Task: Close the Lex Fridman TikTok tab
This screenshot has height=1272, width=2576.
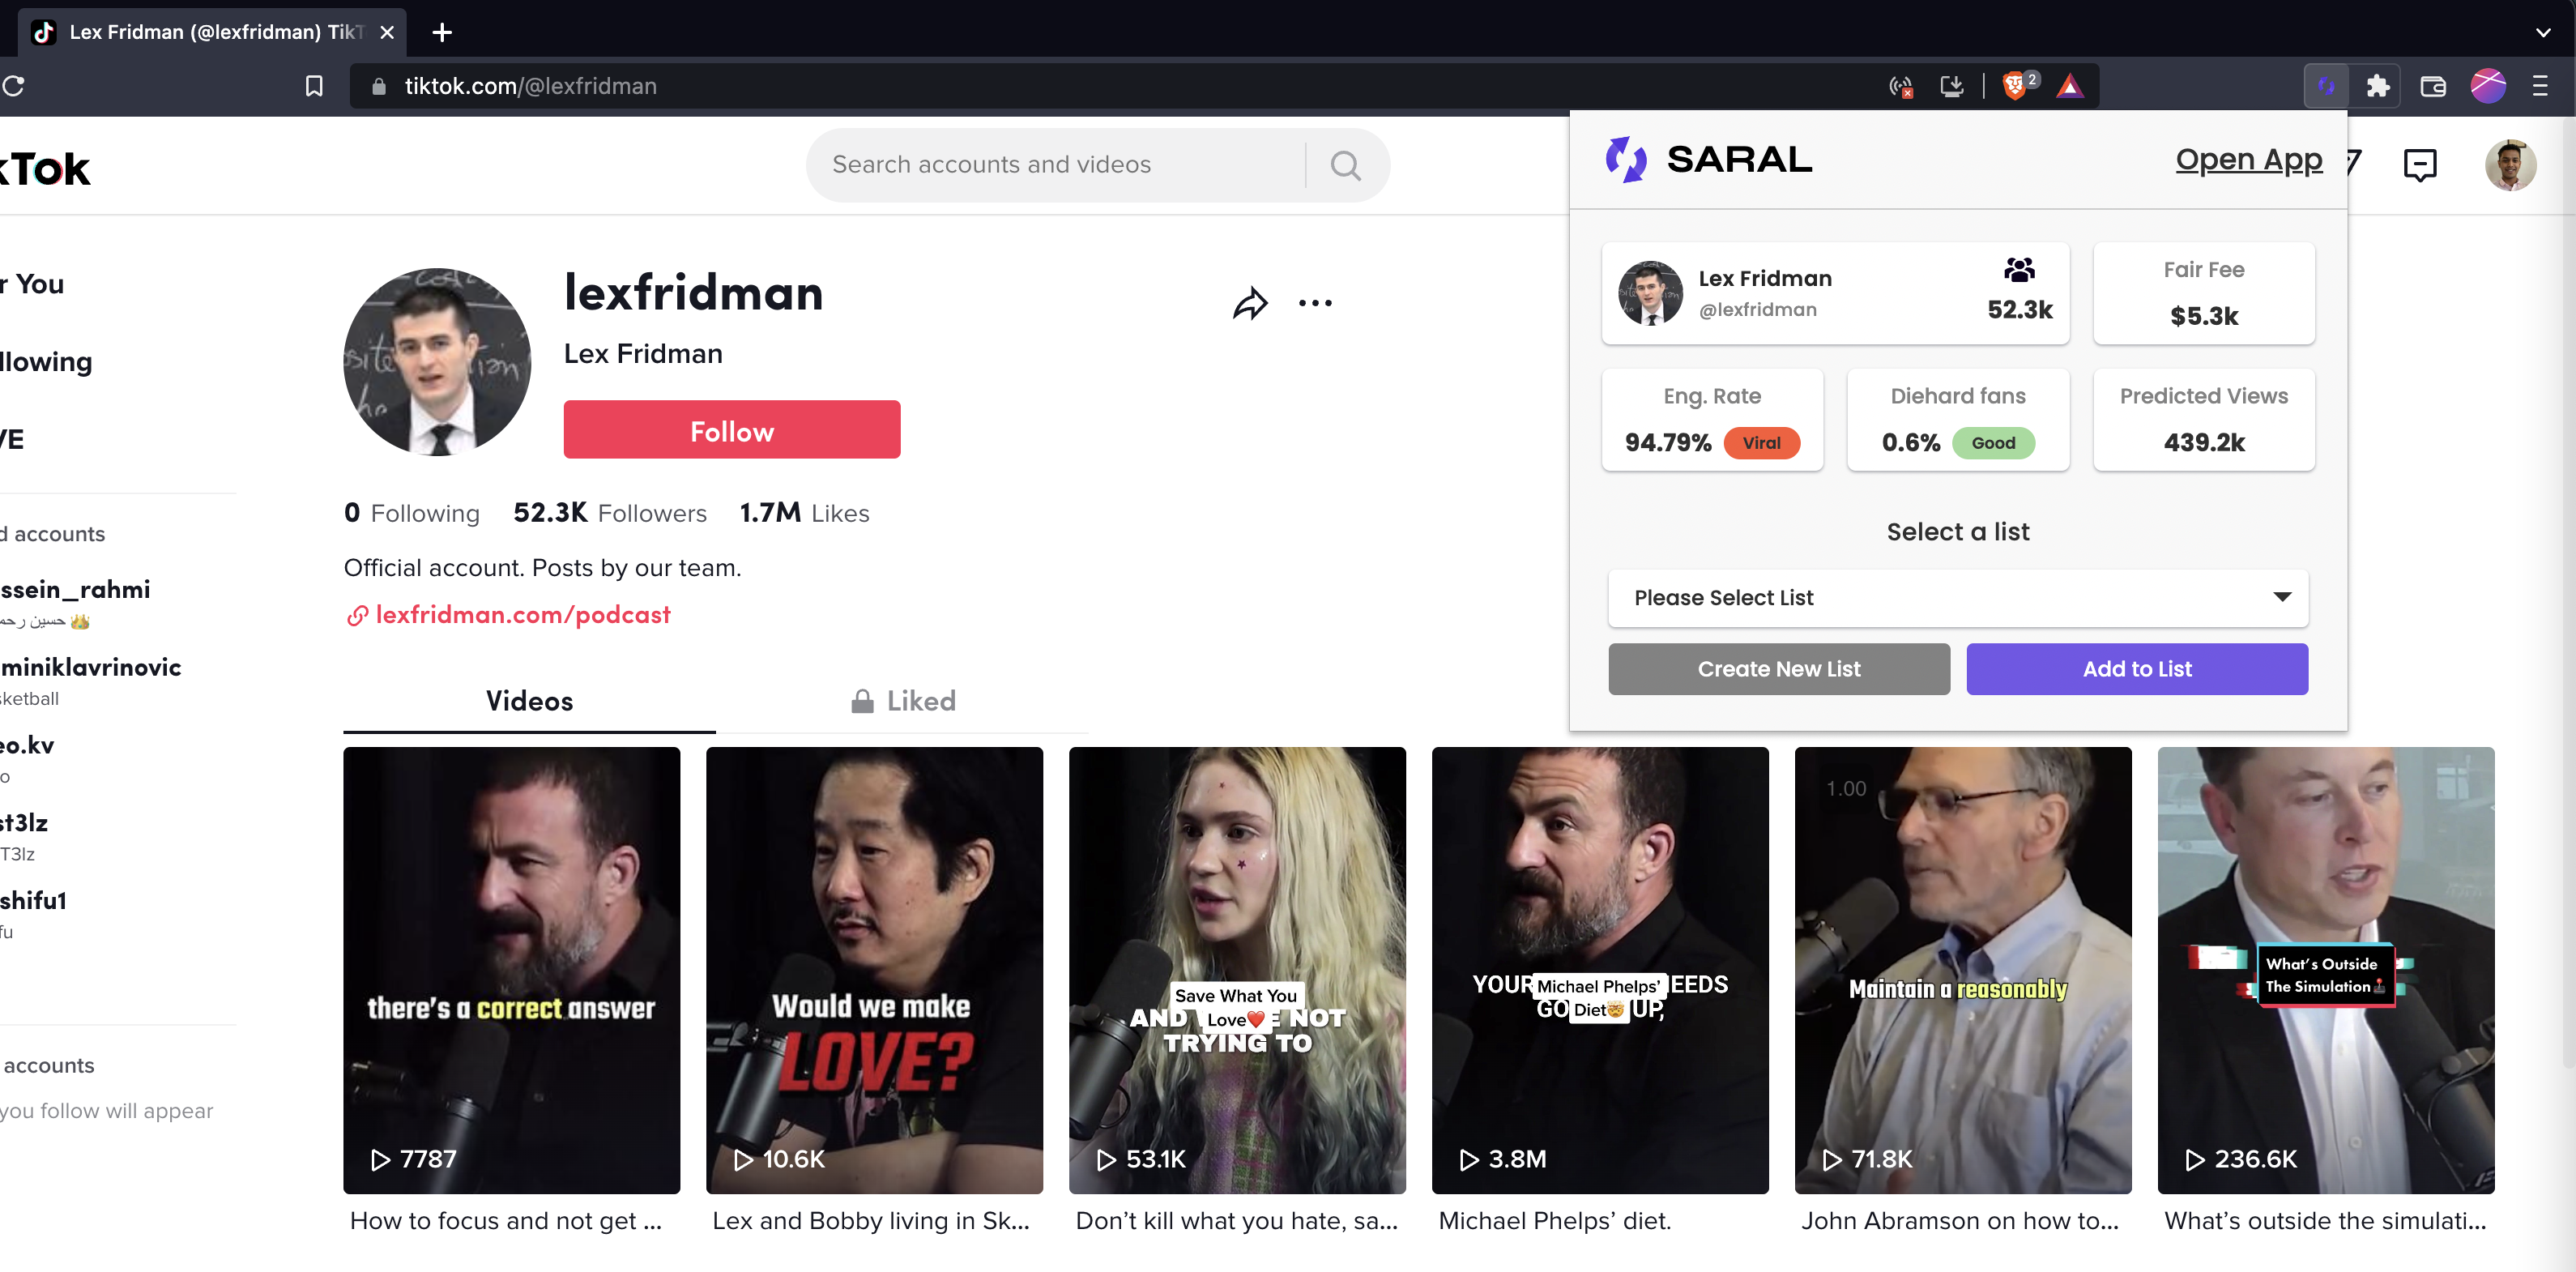Action: pos(388,32)
